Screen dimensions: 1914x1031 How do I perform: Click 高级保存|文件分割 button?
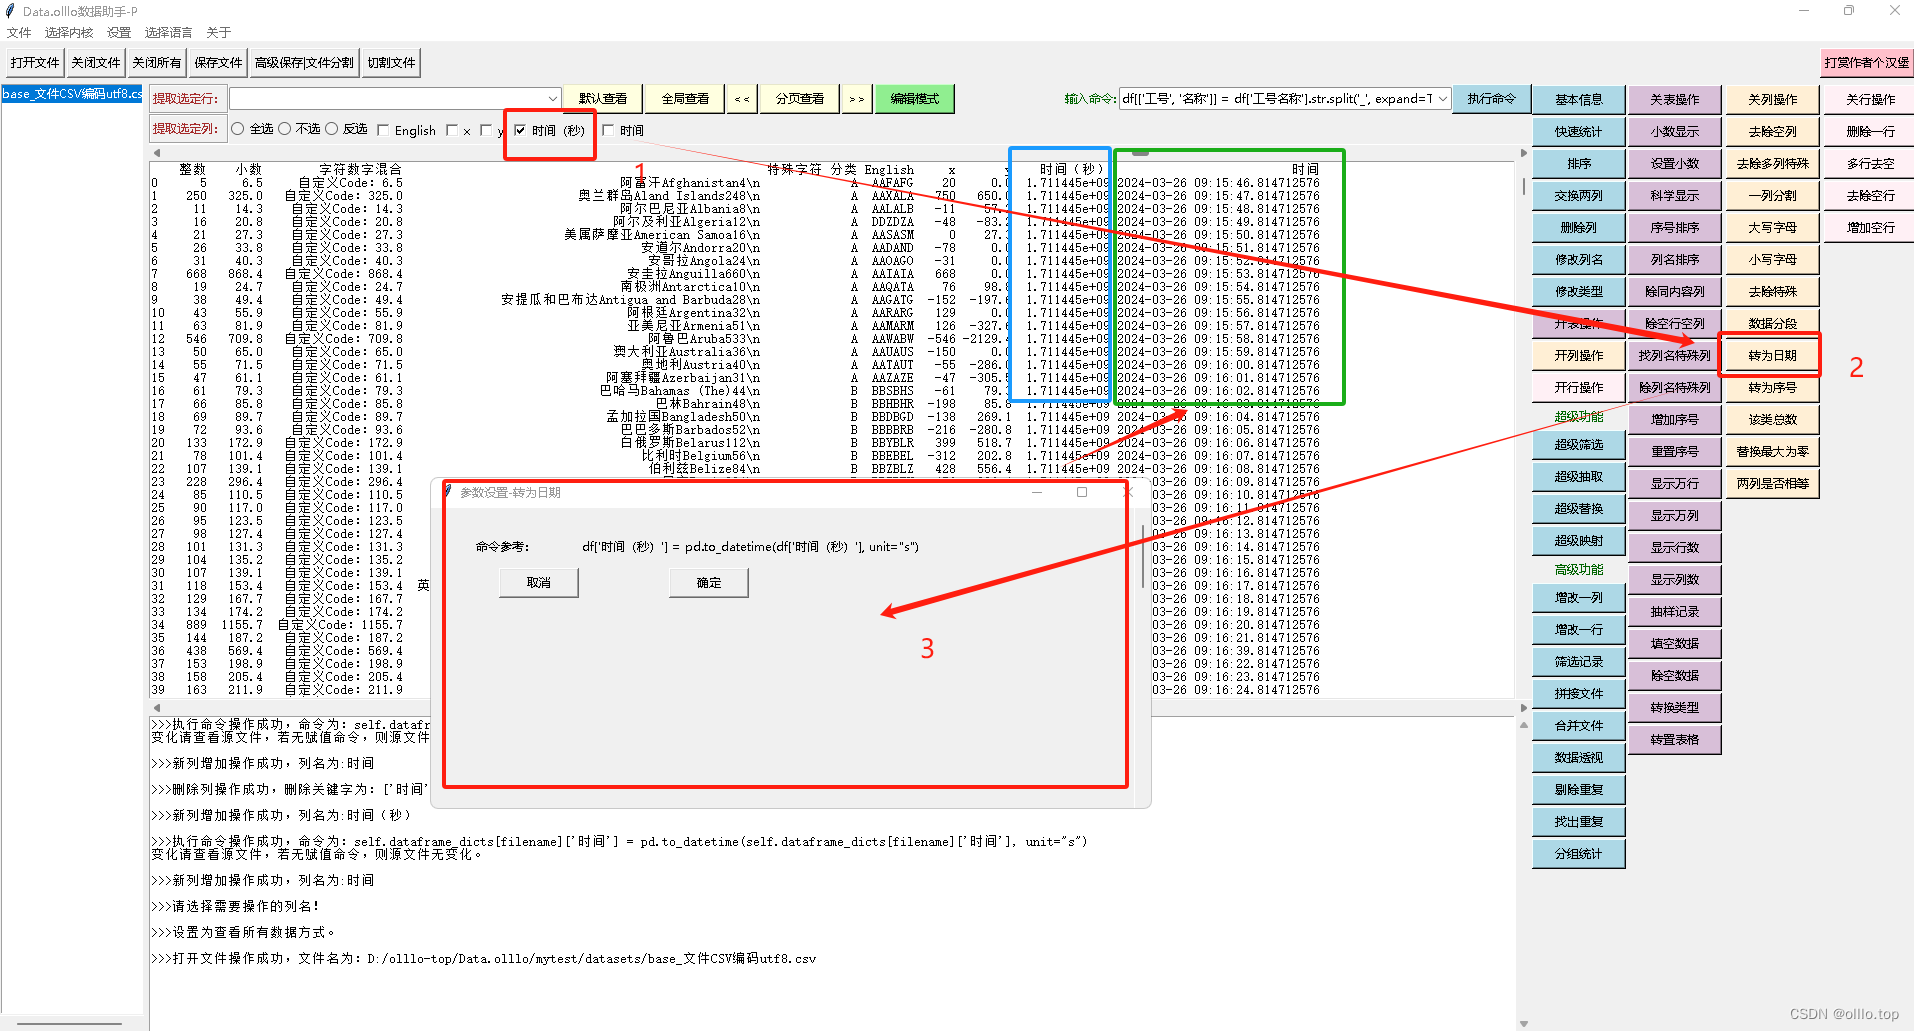point(304,62)
